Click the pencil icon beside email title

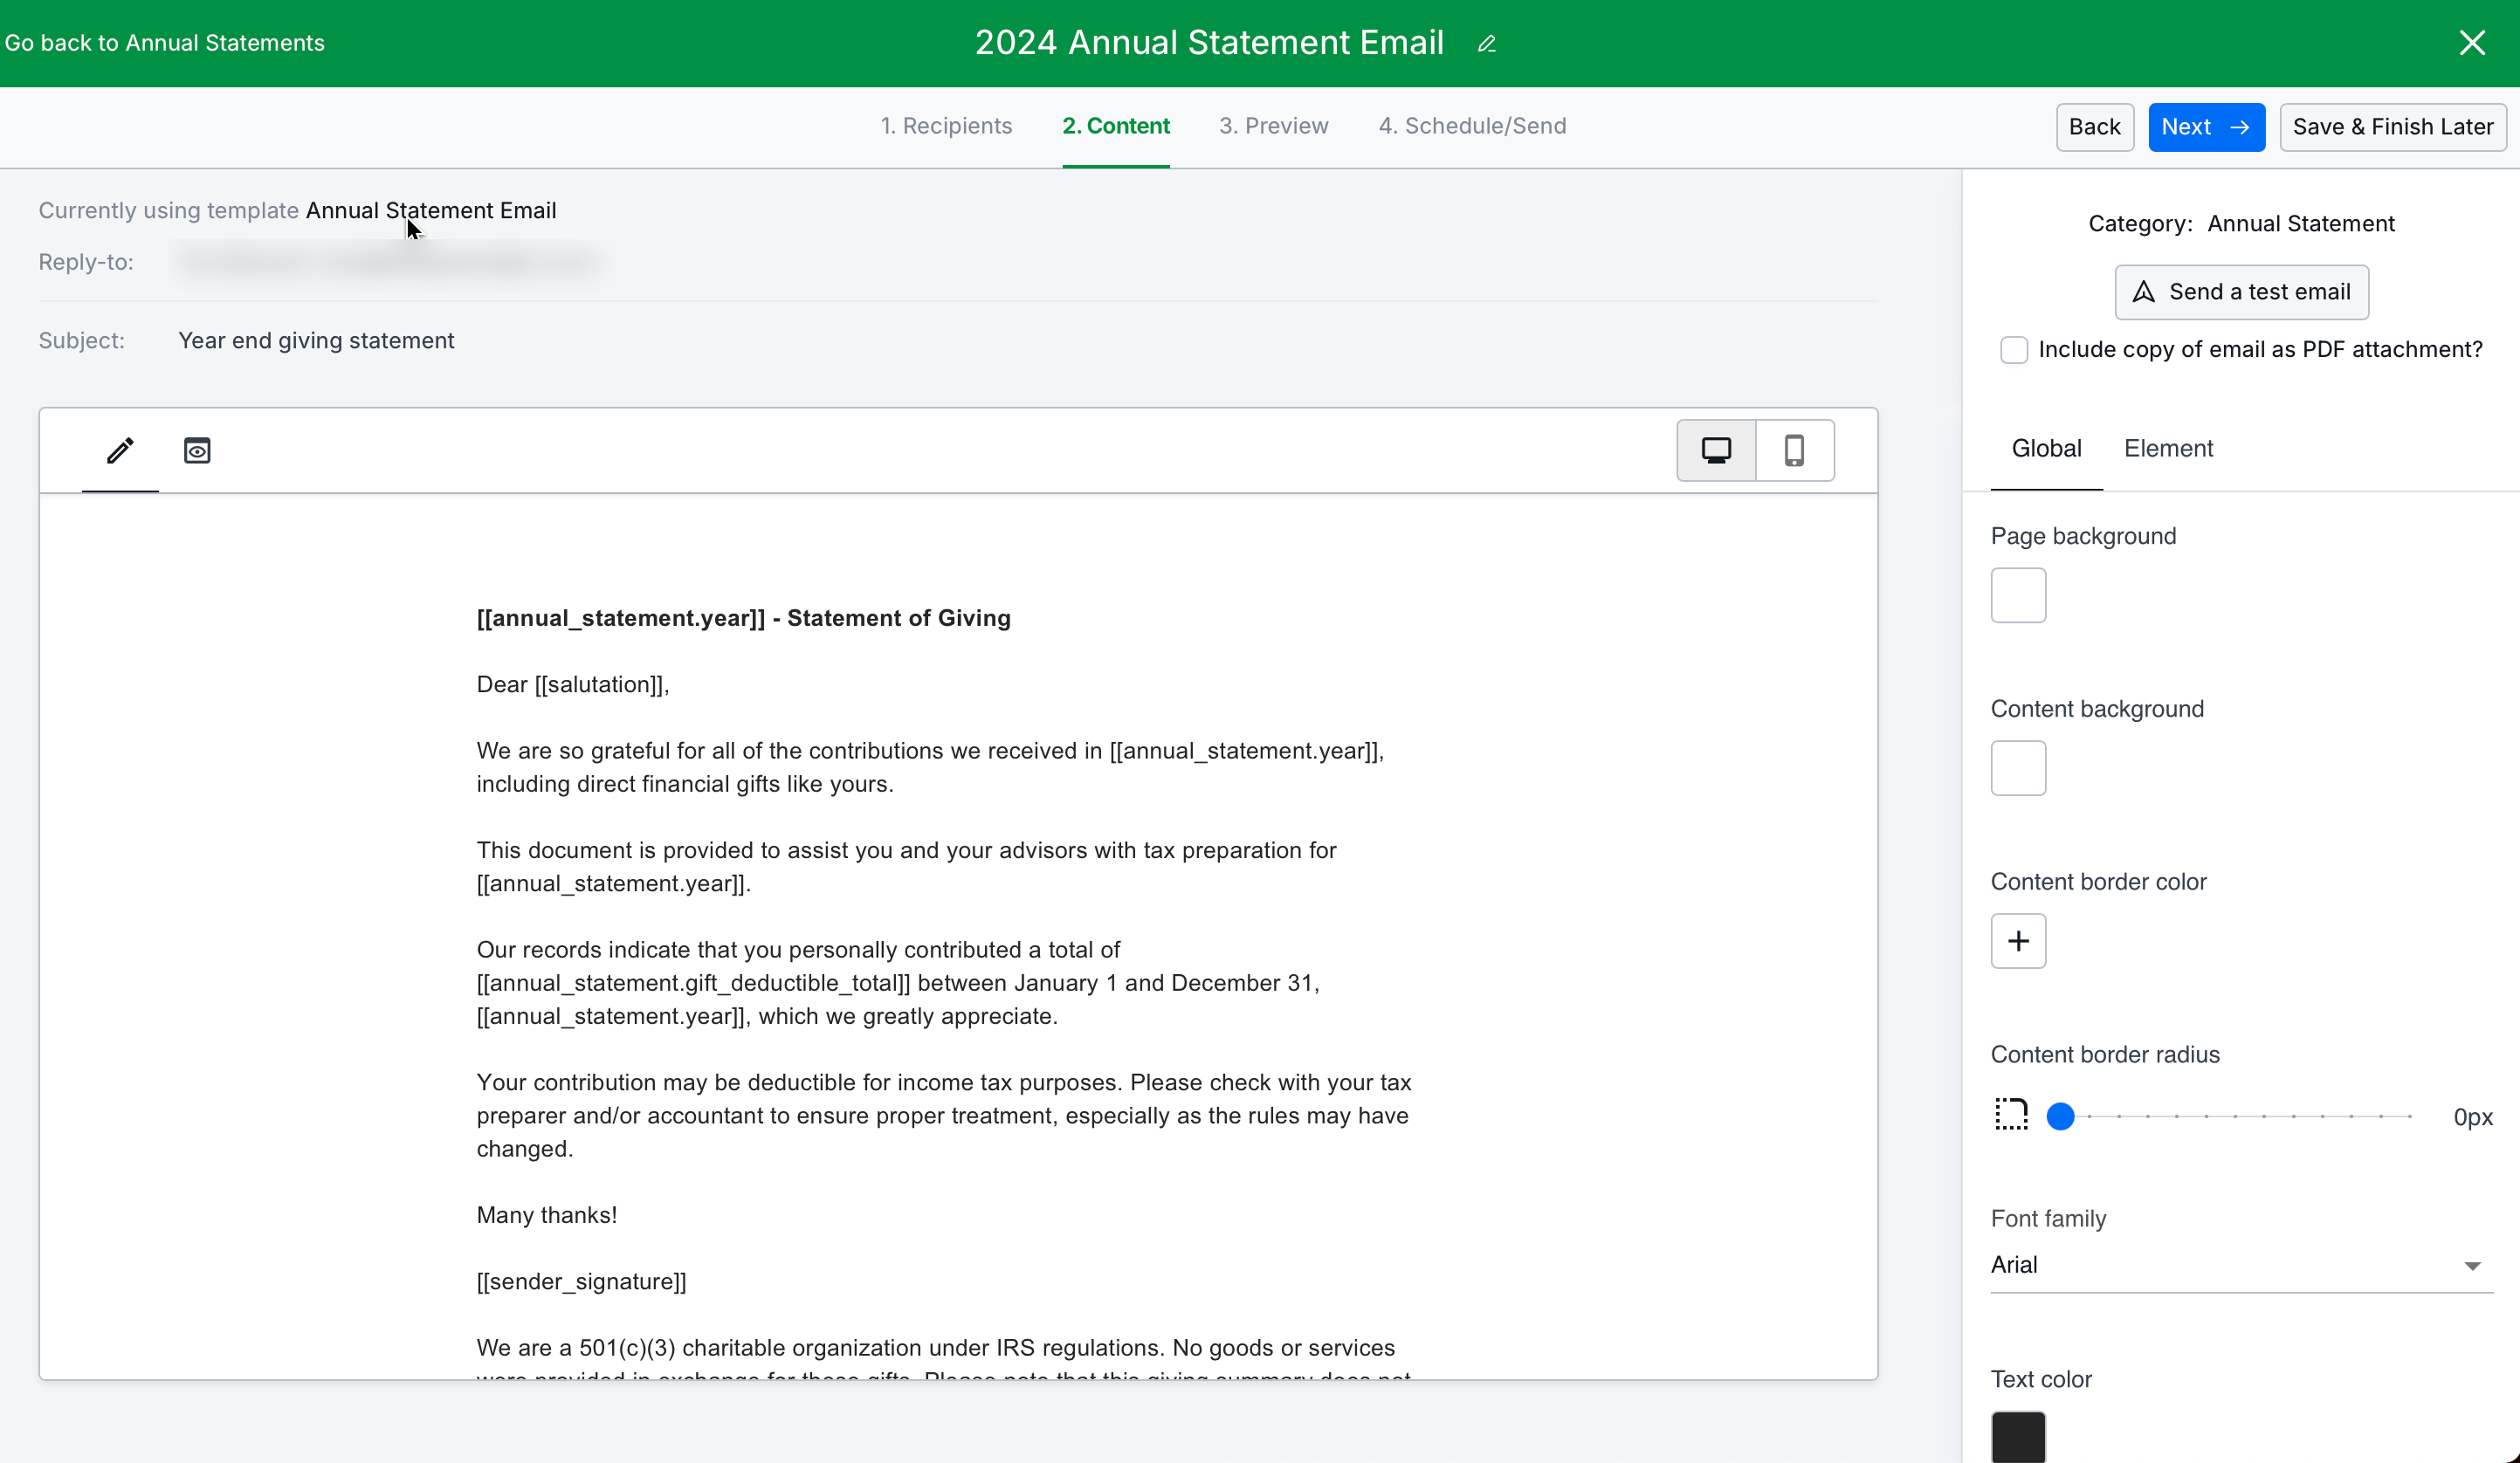coord(1486,44)
